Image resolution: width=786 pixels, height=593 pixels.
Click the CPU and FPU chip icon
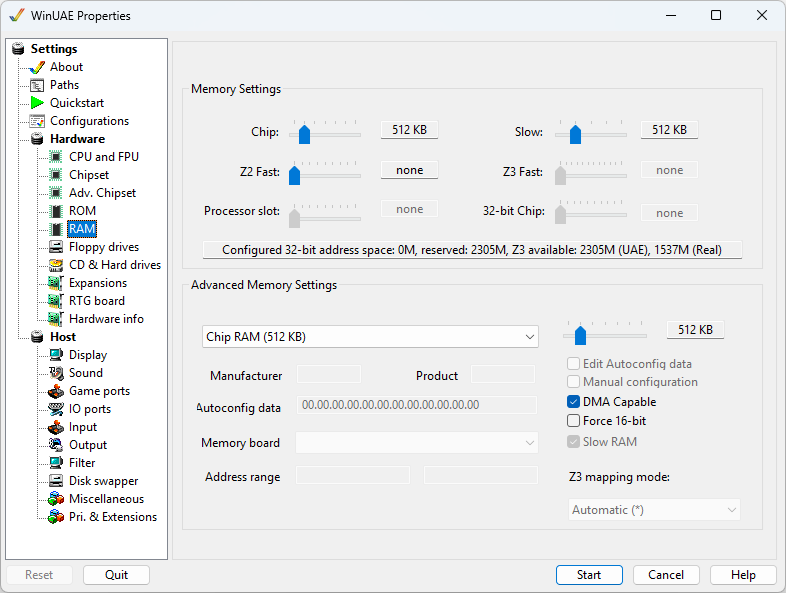tap(56, 157)
